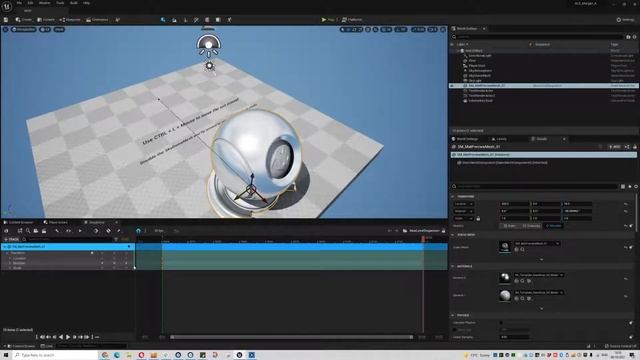Click Outliner settings gear icon

[634, 37]
